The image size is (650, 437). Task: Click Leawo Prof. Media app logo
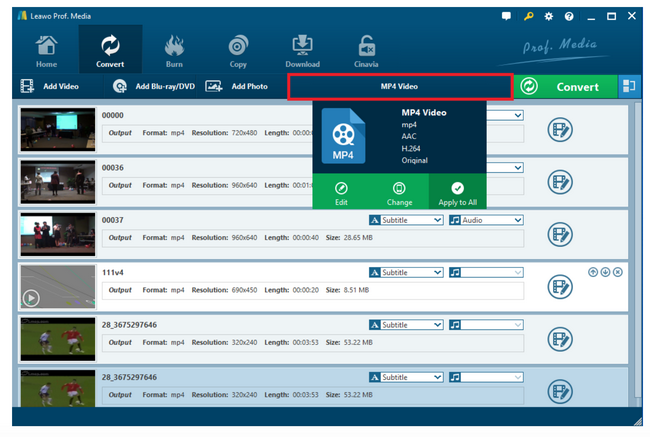point(22,16)
